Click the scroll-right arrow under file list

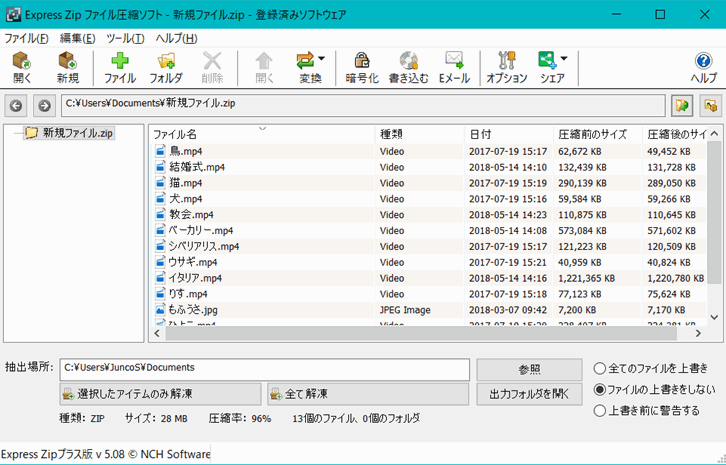(699, 333)
